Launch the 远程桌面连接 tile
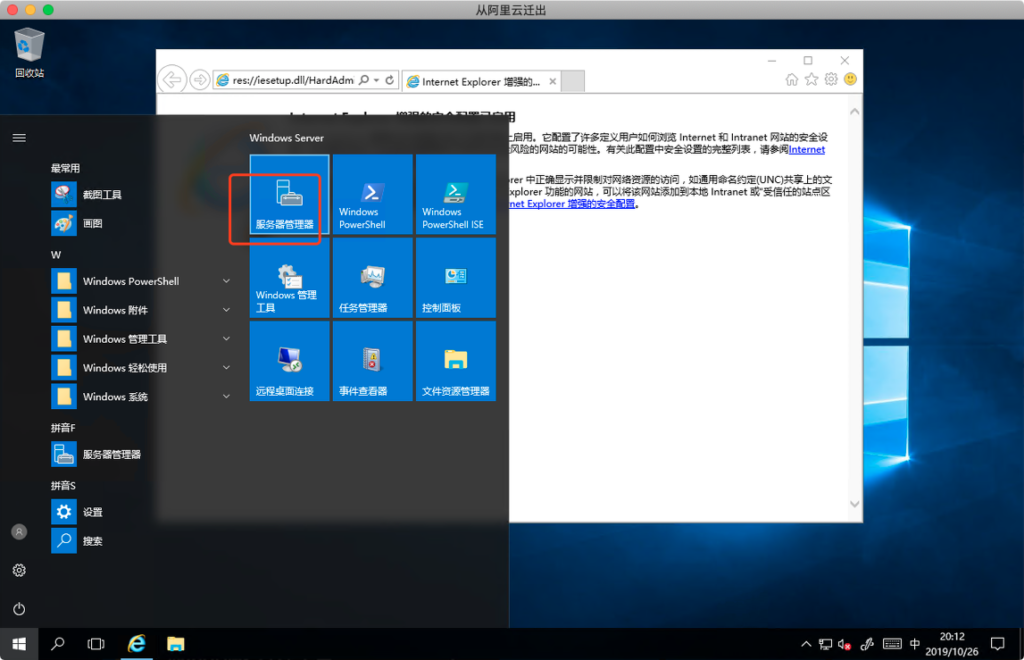 click(x=289, y=361)
